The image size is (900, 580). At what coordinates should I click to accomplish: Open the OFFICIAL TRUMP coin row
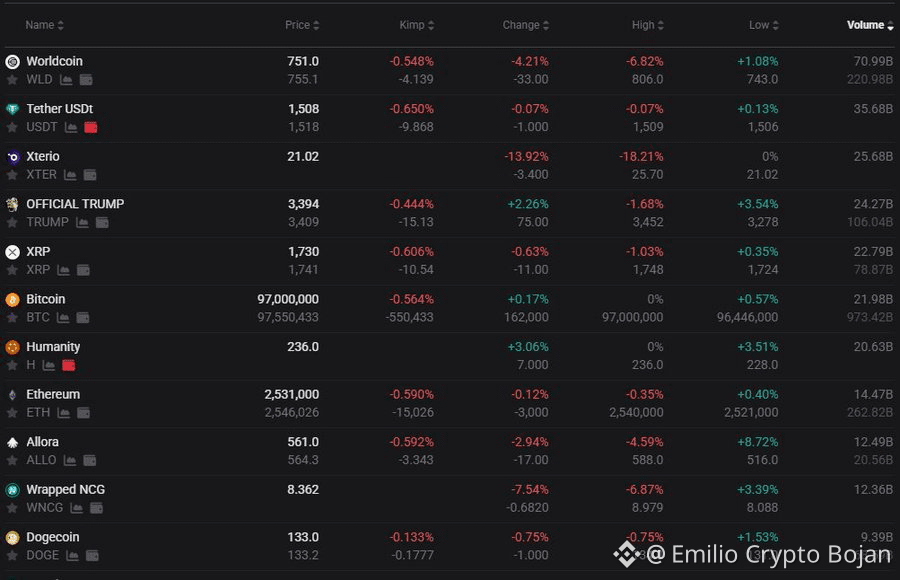pos(450,213)
